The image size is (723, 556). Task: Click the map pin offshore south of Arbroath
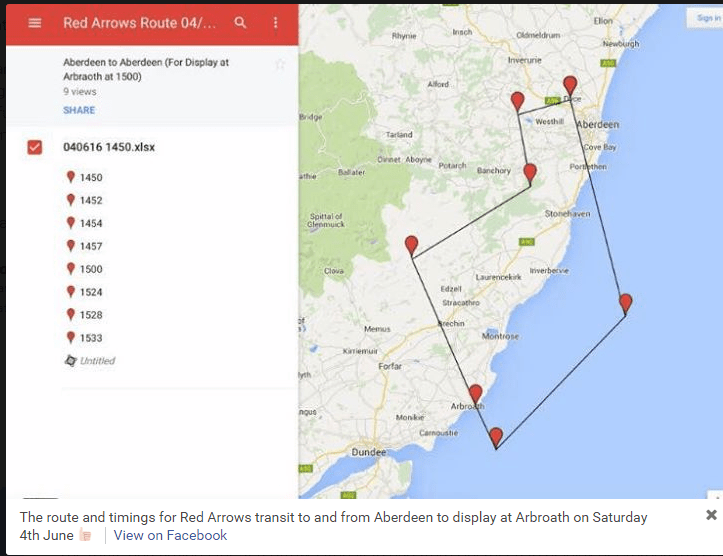[496, 438]
